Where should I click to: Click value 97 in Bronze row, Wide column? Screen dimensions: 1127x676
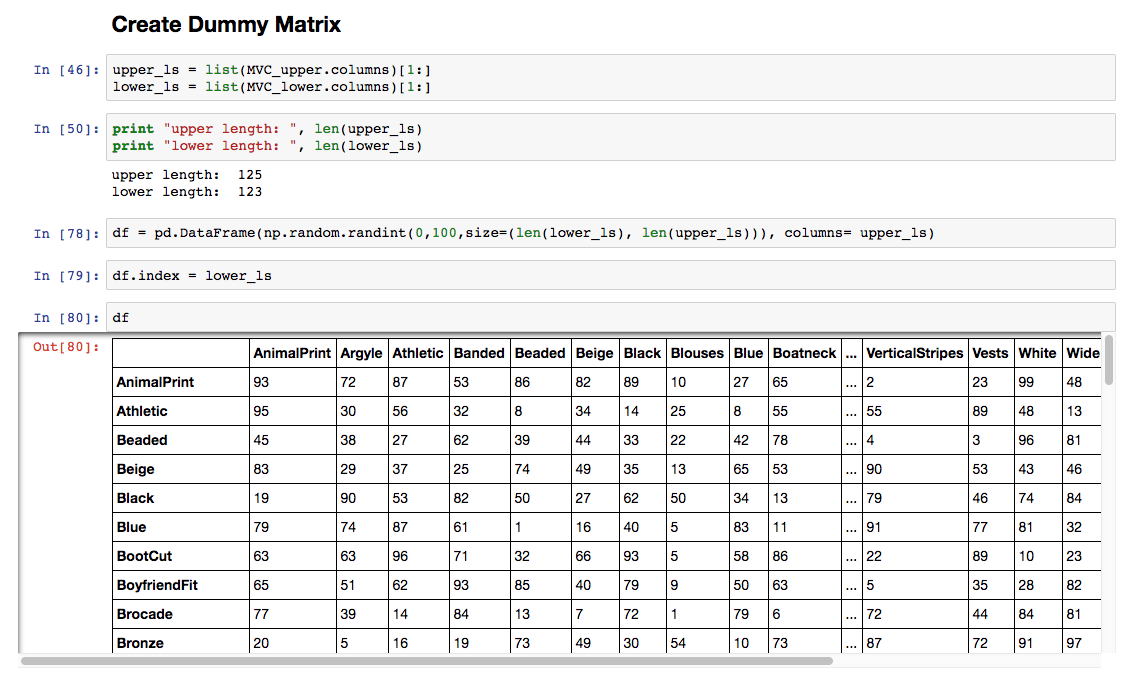1074,643
